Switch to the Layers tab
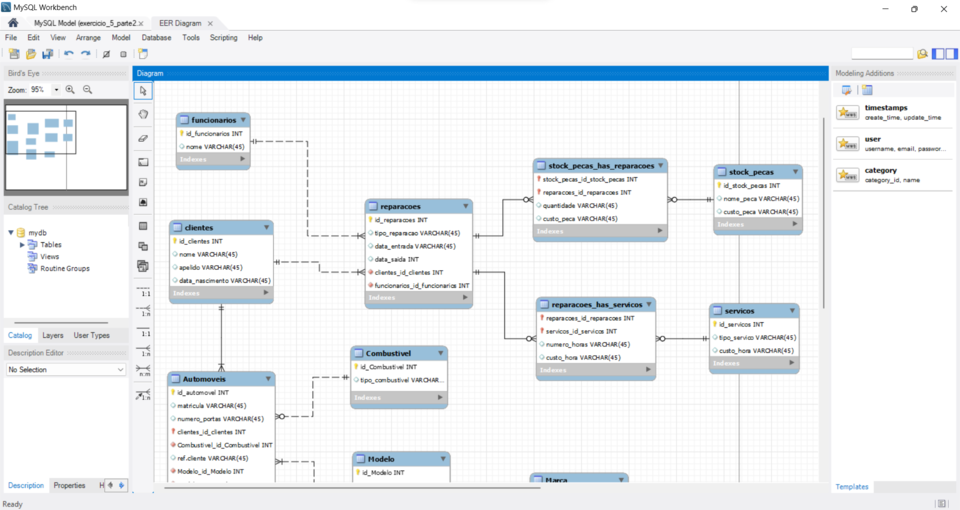 pos(53,335)
